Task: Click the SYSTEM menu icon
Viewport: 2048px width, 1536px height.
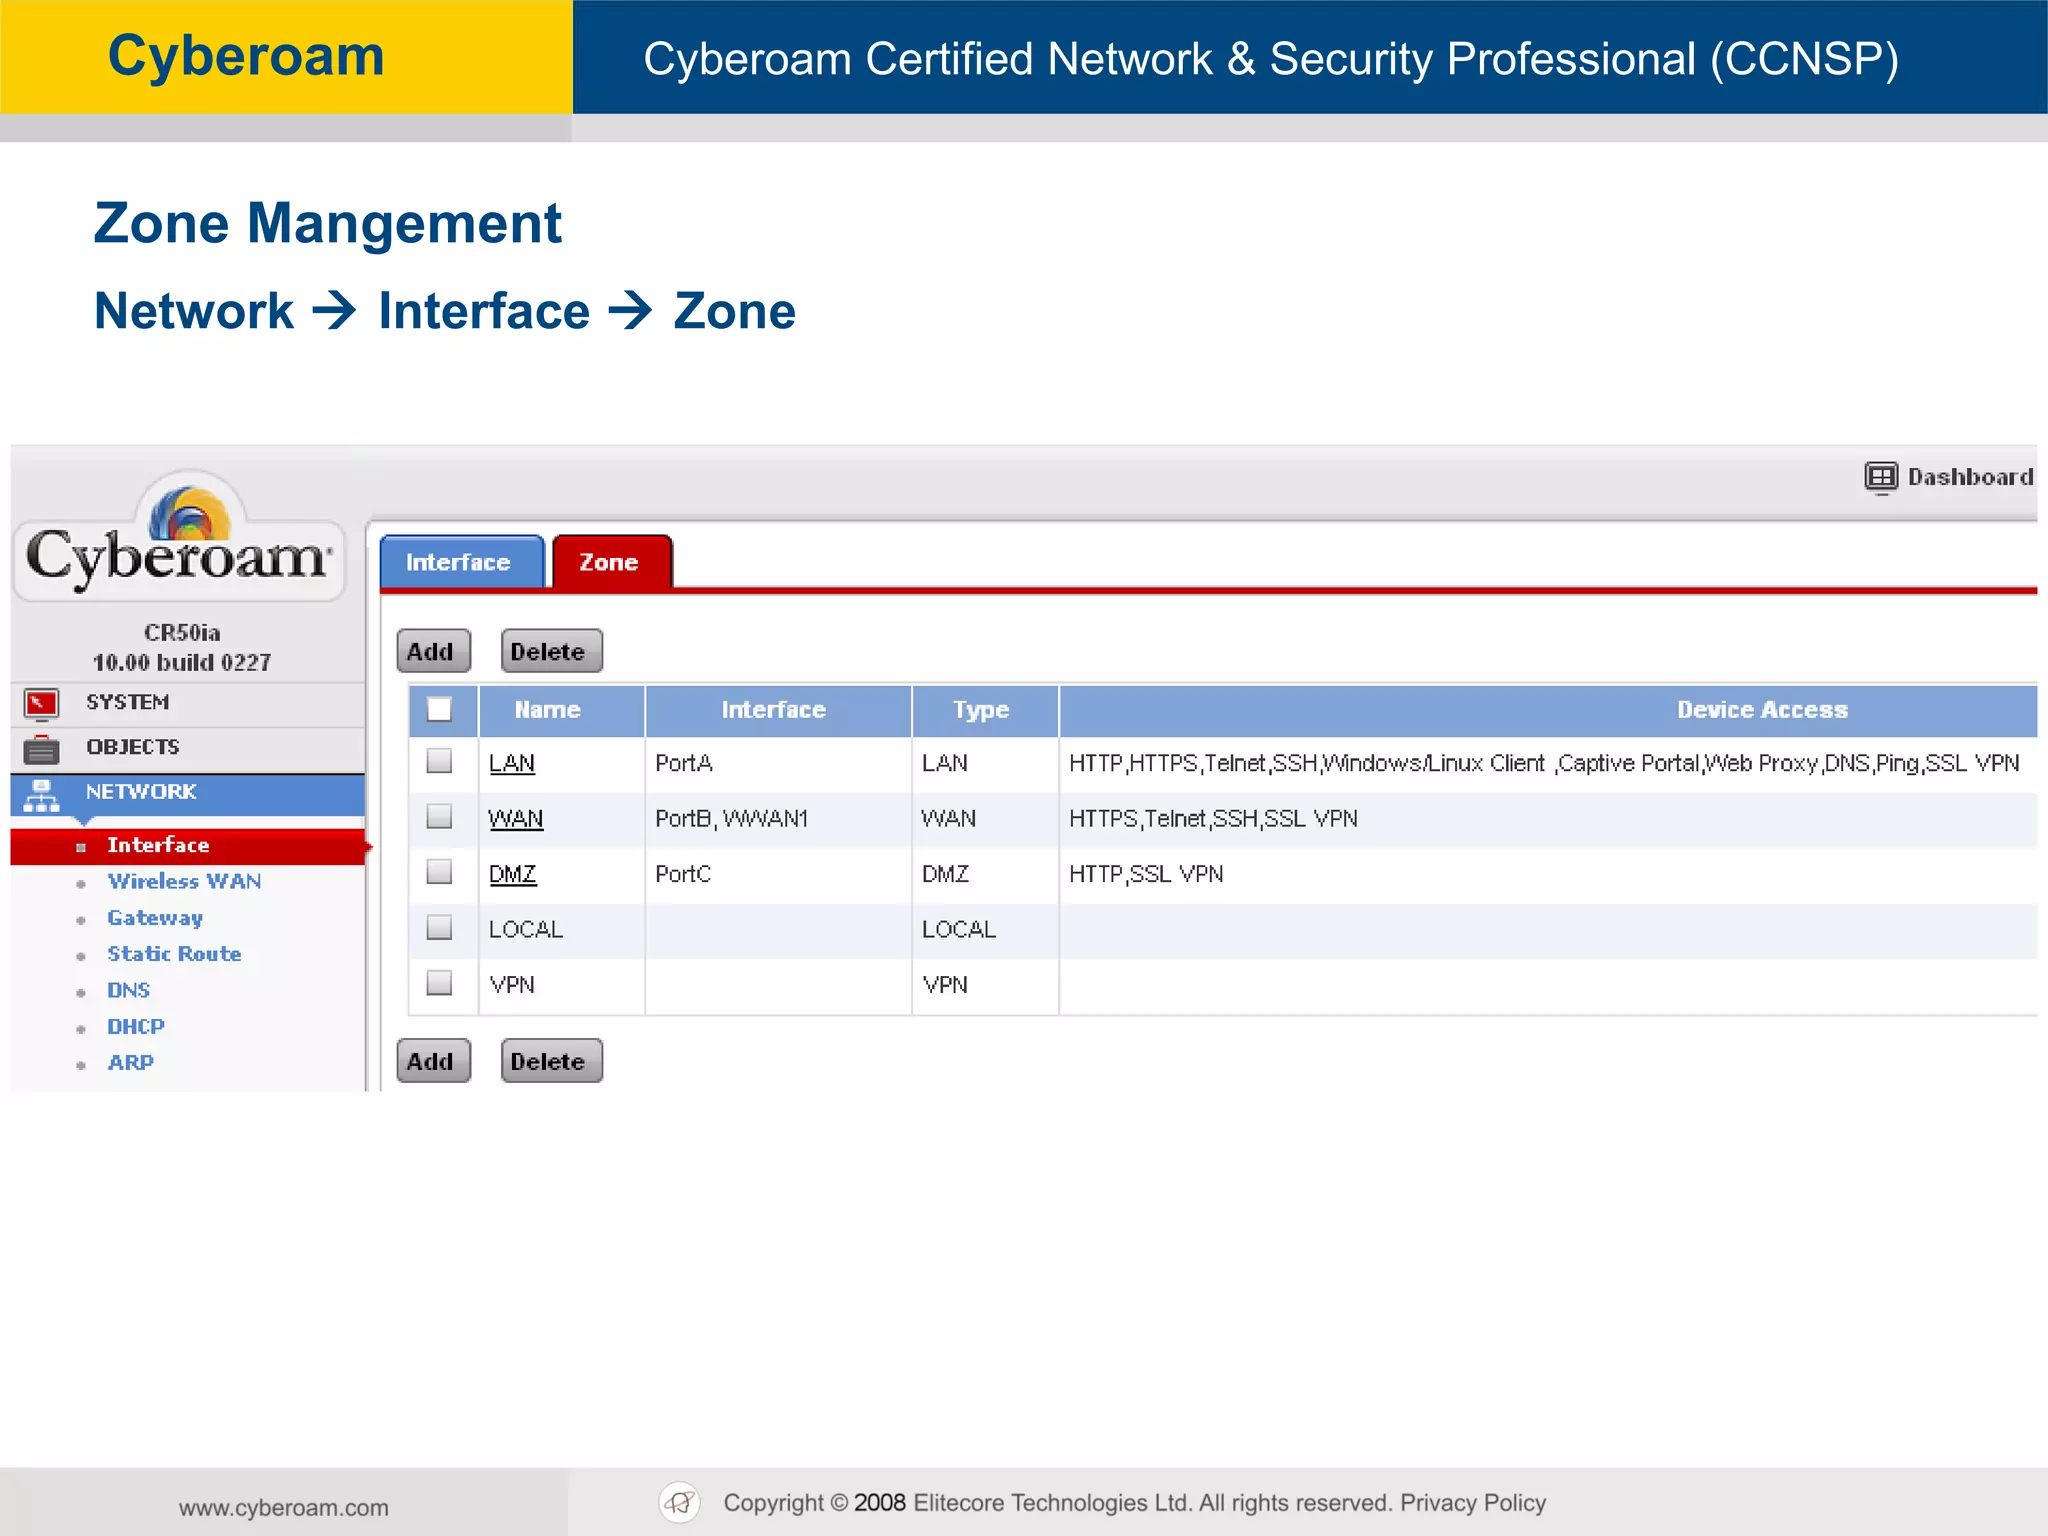Action: [x=41, y=704]
